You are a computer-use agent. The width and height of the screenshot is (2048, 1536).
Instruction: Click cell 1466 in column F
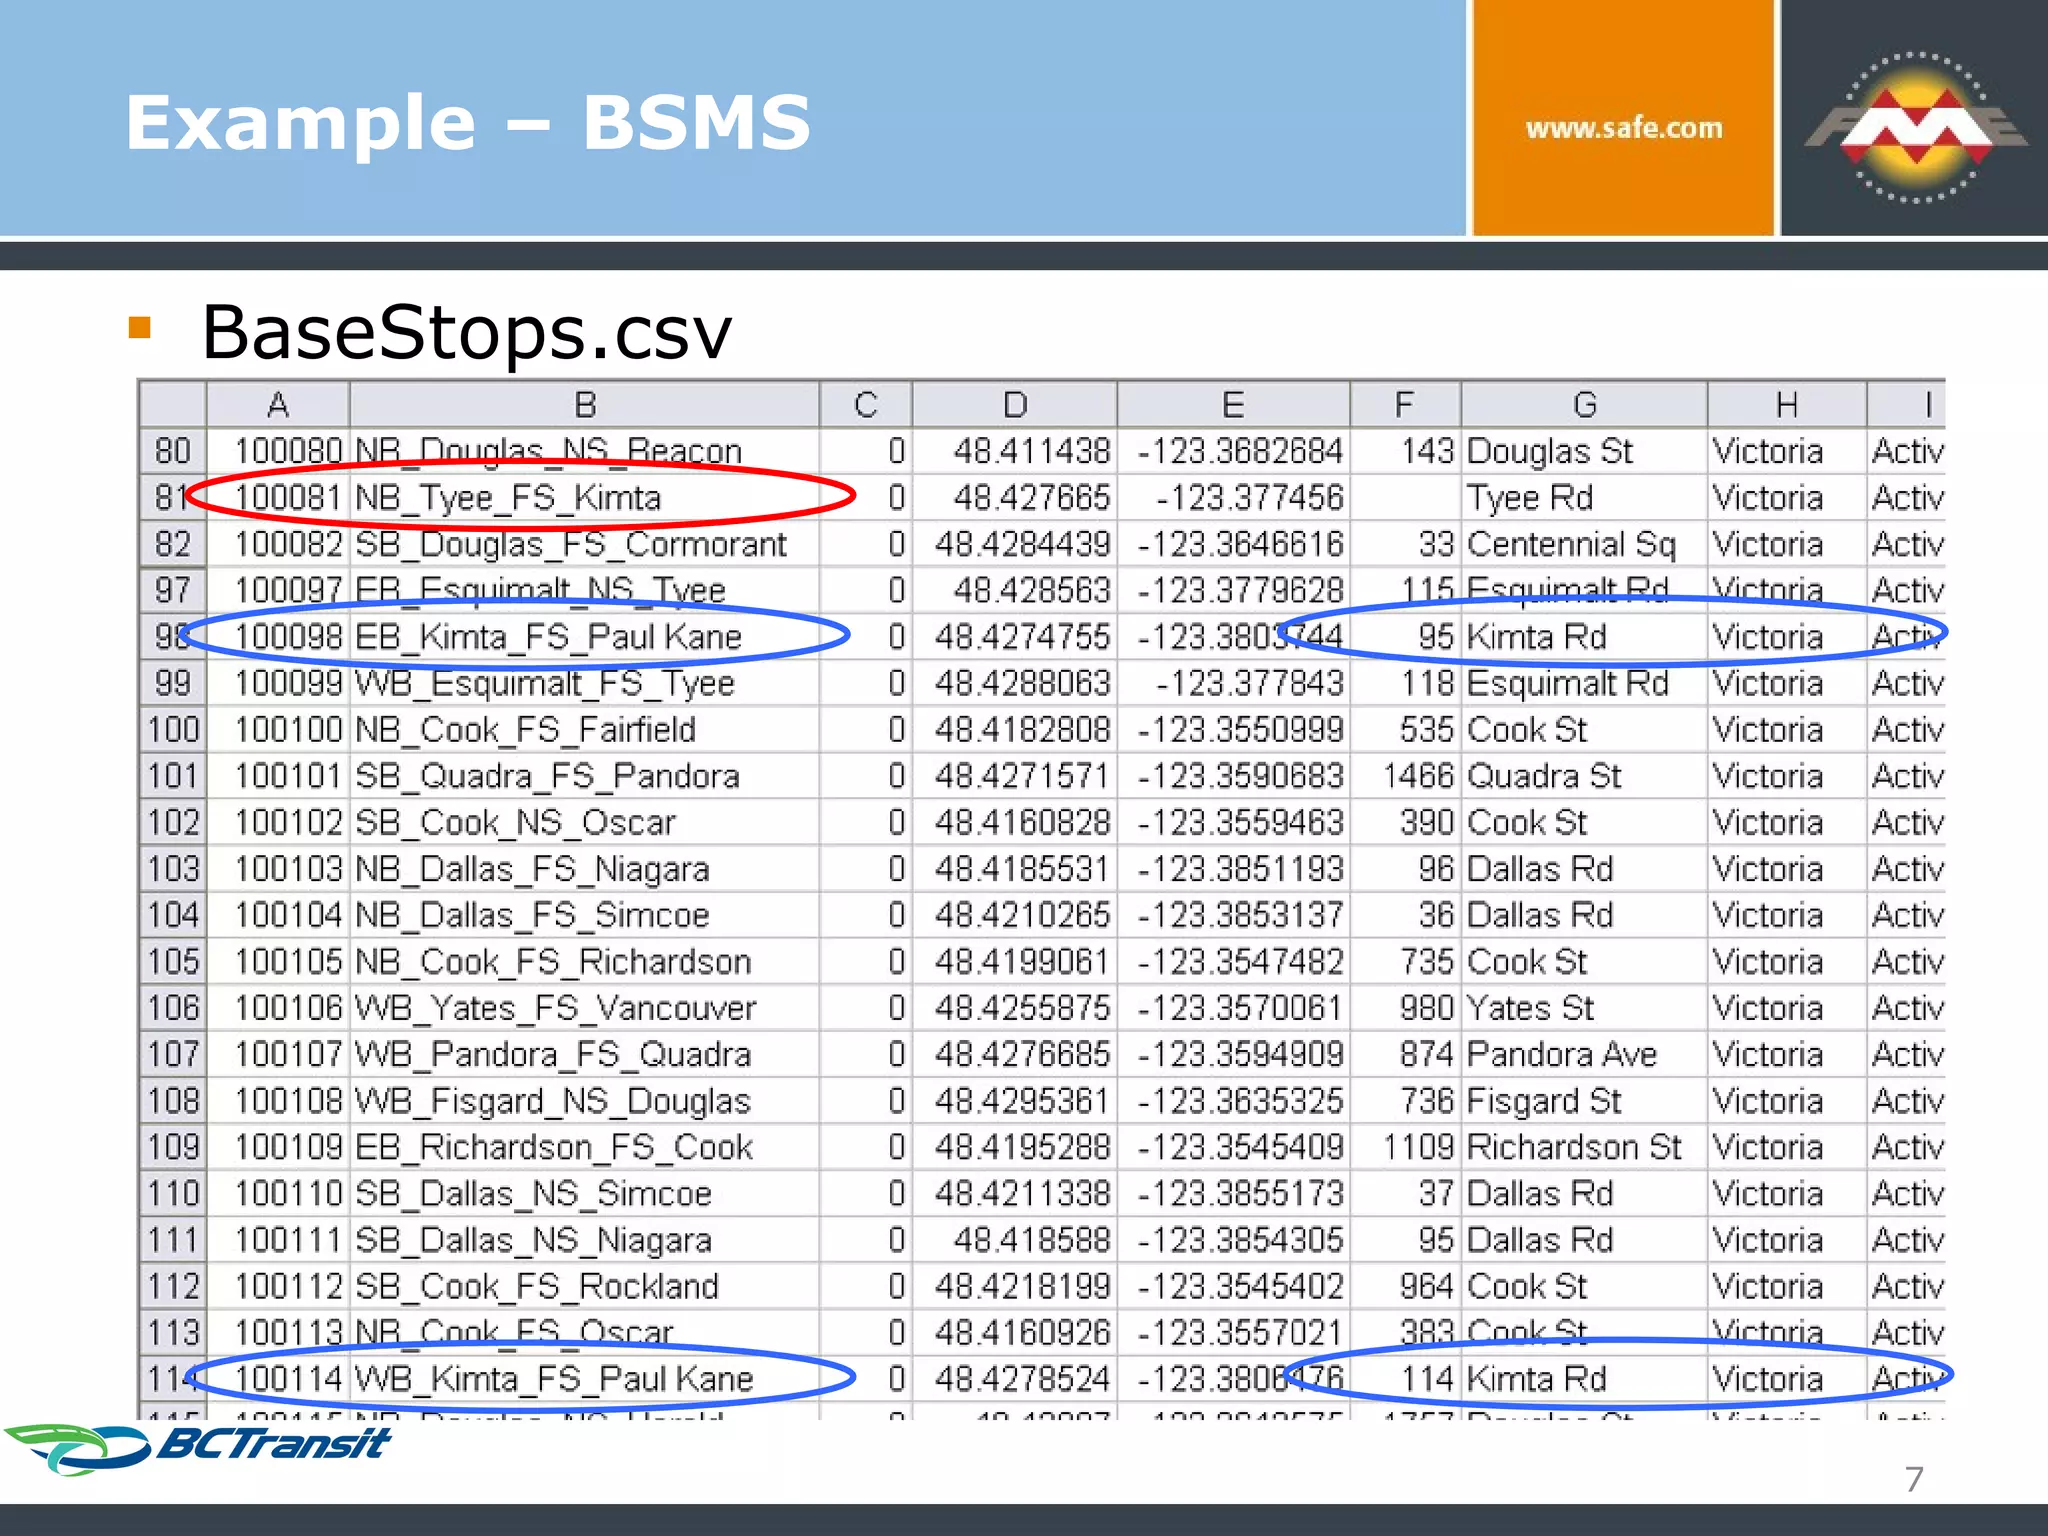pyautogui.click(x=1405, y=776)
